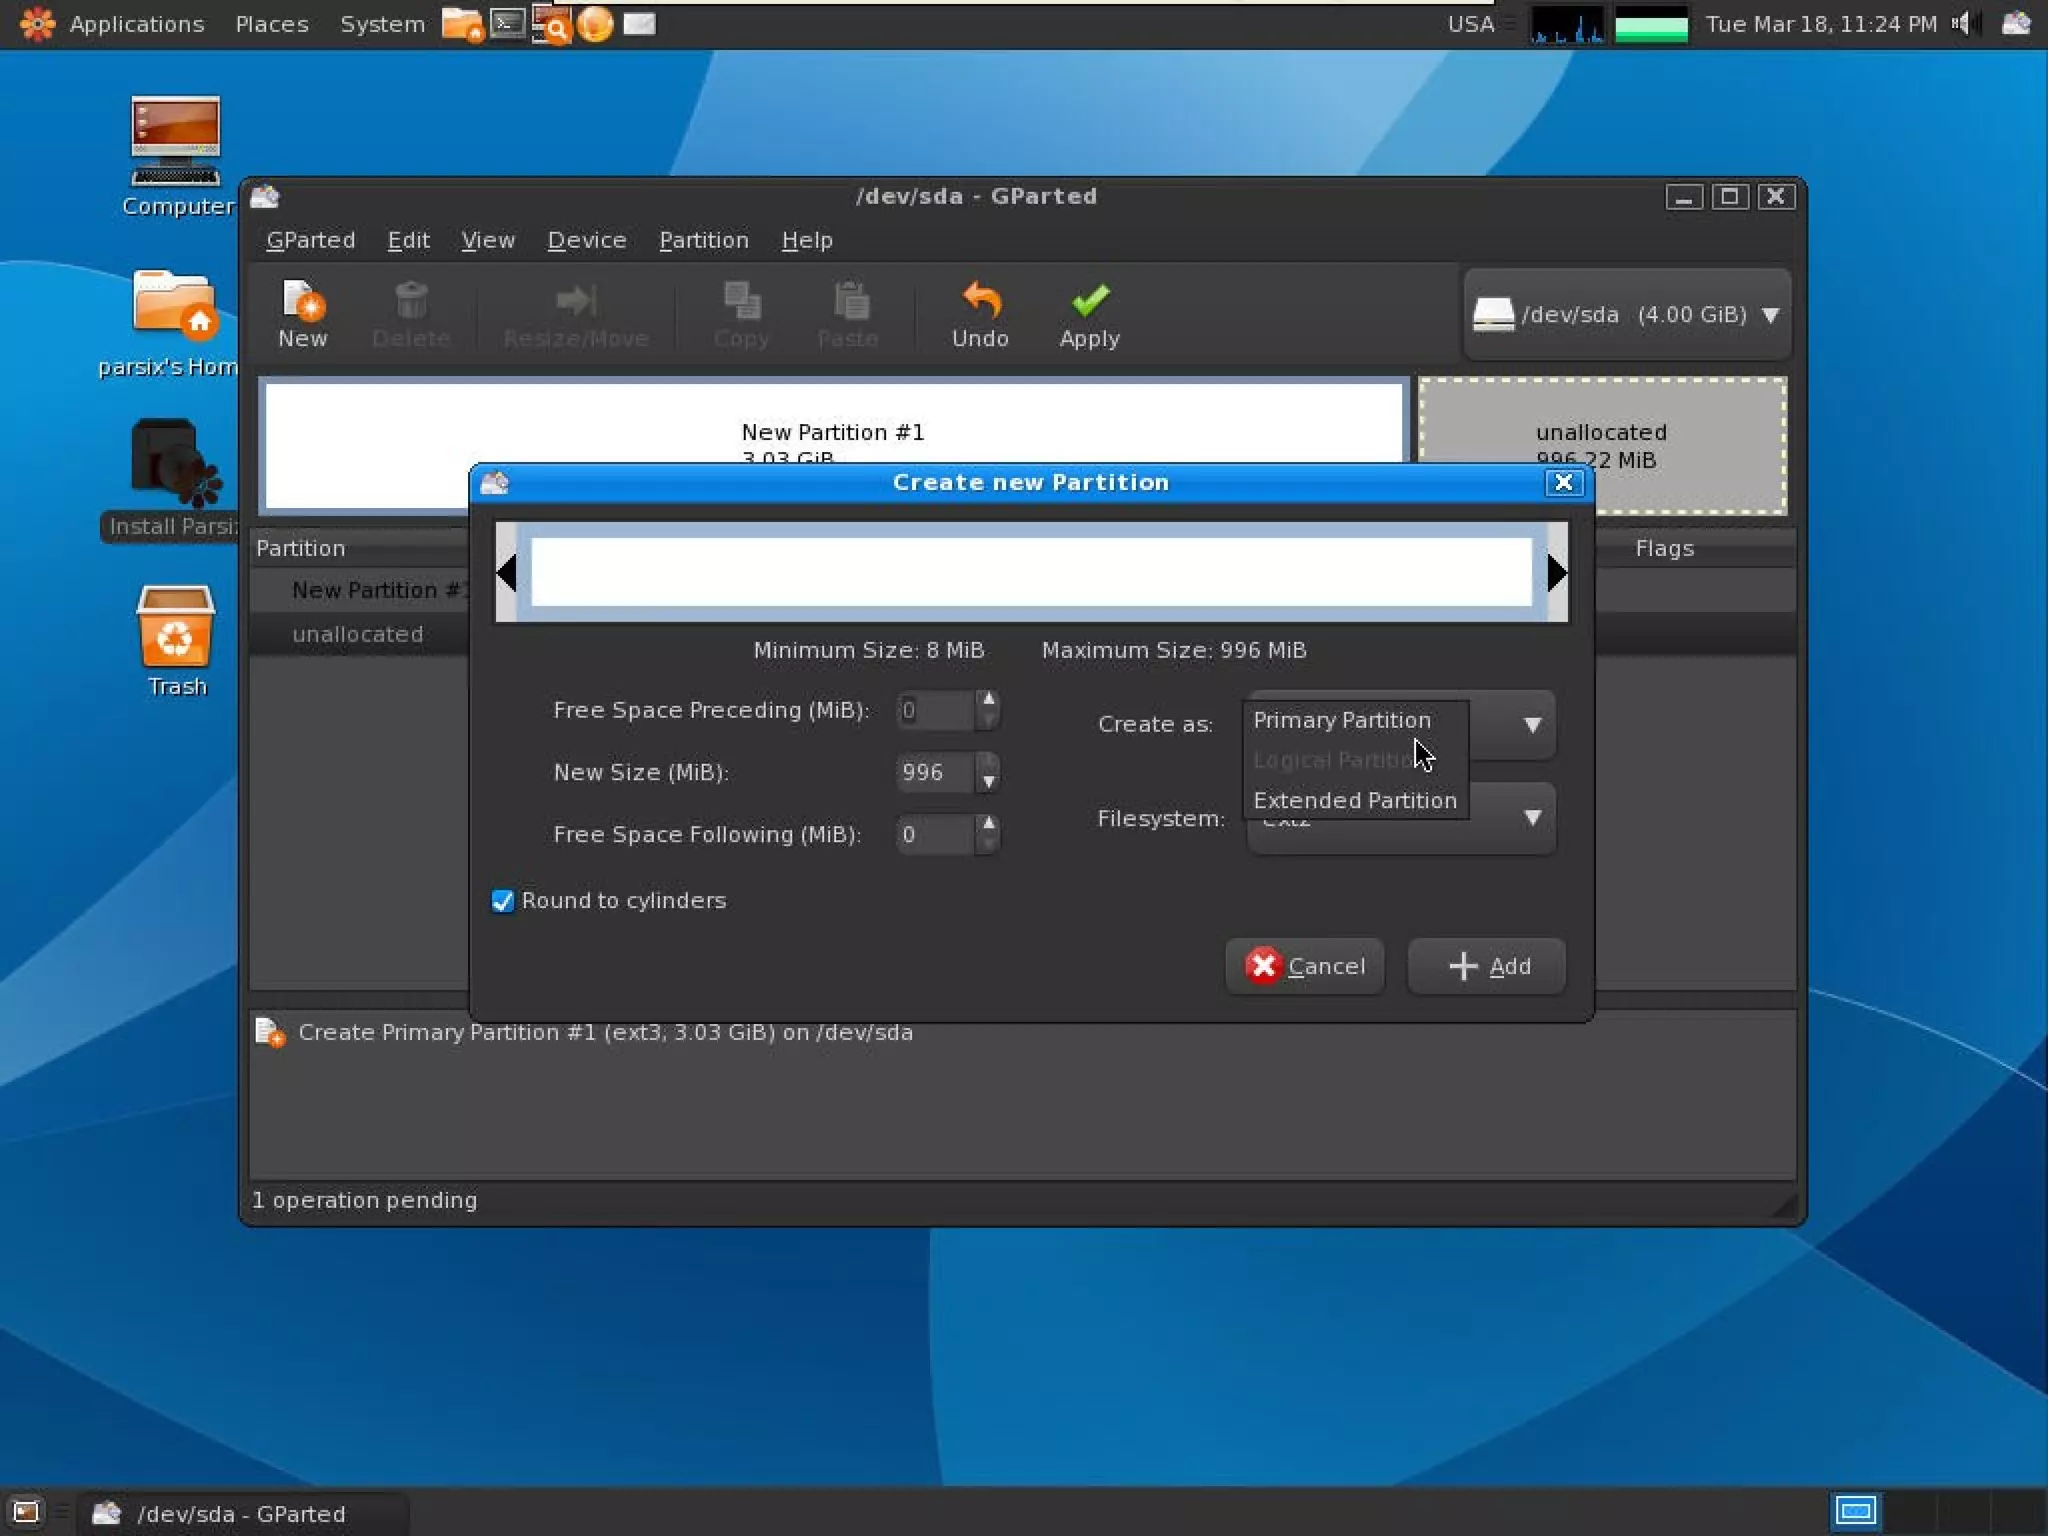
Task: Open the Filesystem dropdown arrow
Action: 1531,818
